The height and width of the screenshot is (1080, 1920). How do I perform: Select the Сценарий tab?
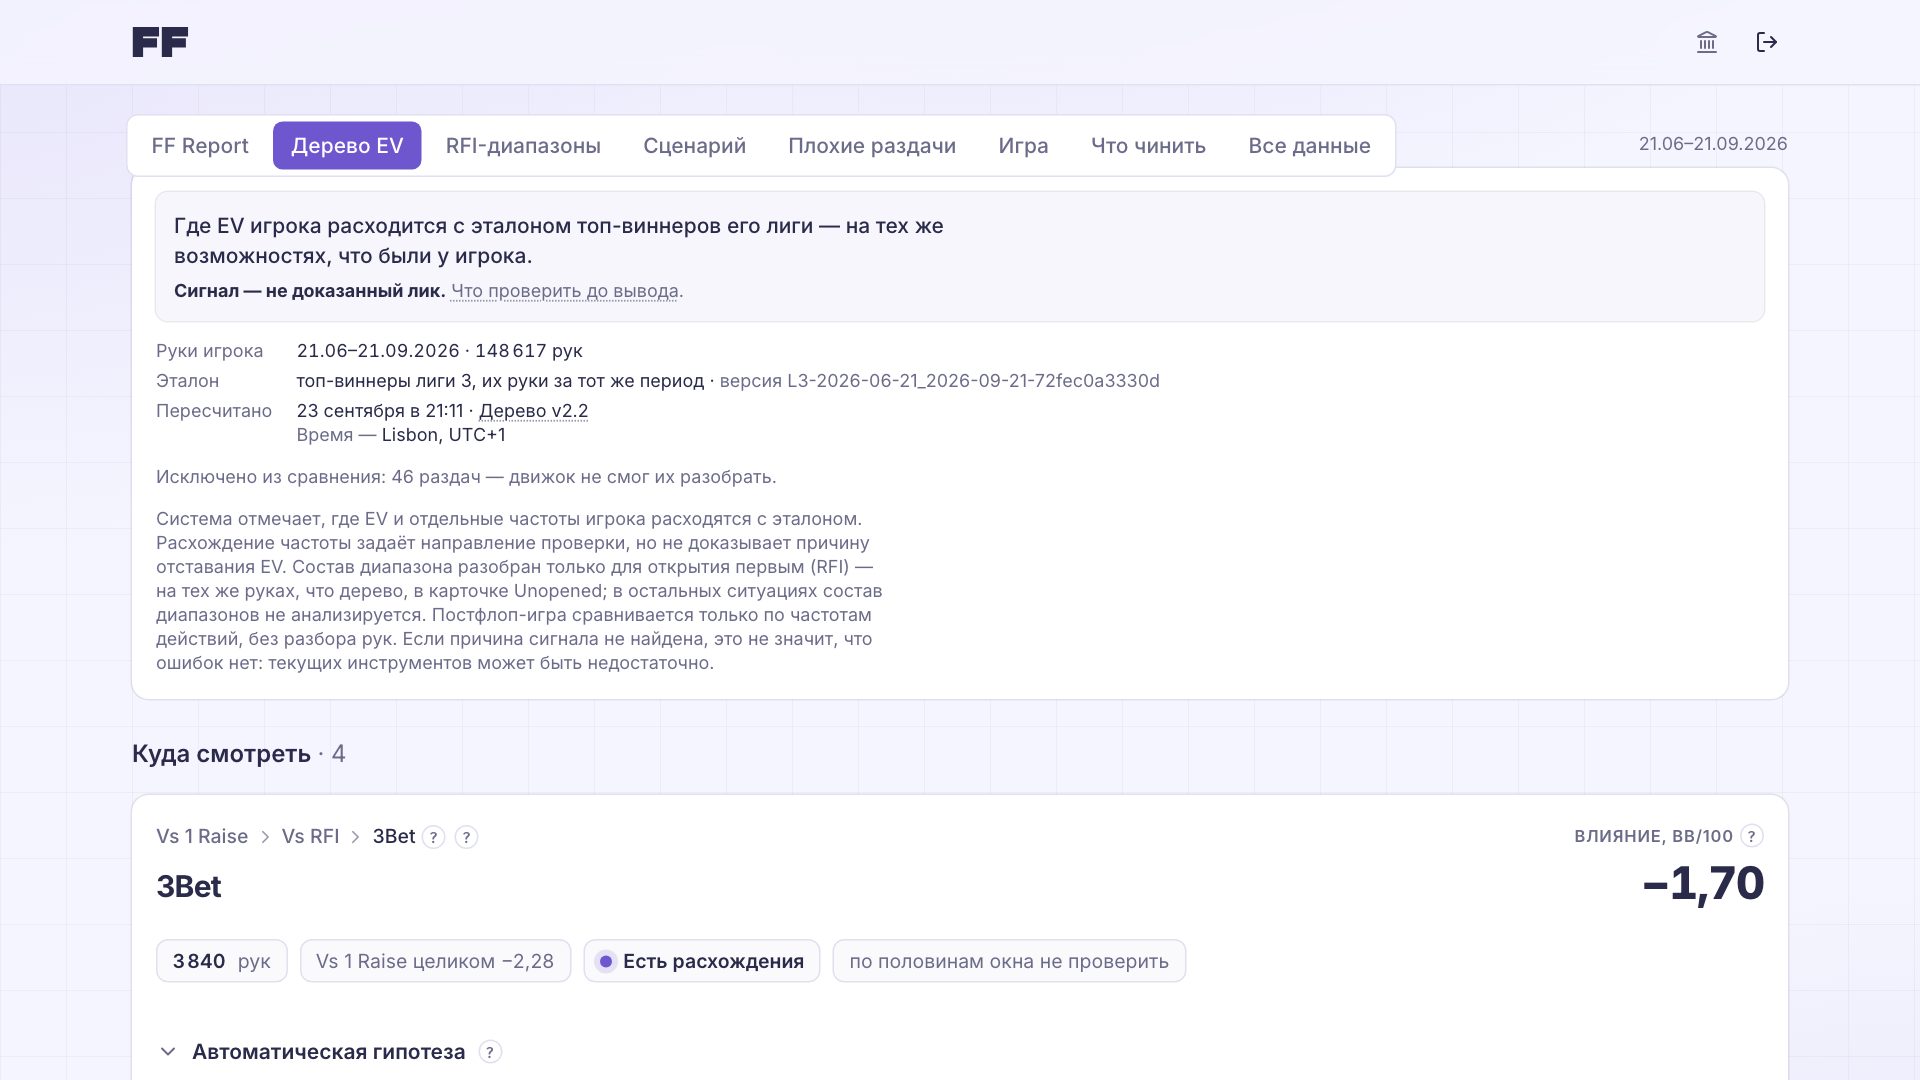pos(694,146)
